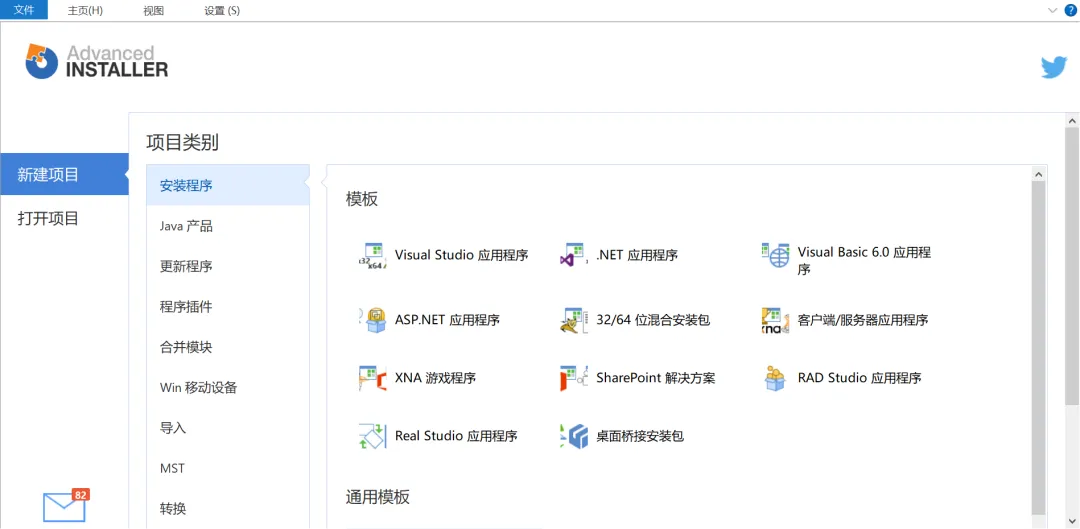Select the 安装程序 category
The height and width of the screenshot is (529, 1080).
228,185
